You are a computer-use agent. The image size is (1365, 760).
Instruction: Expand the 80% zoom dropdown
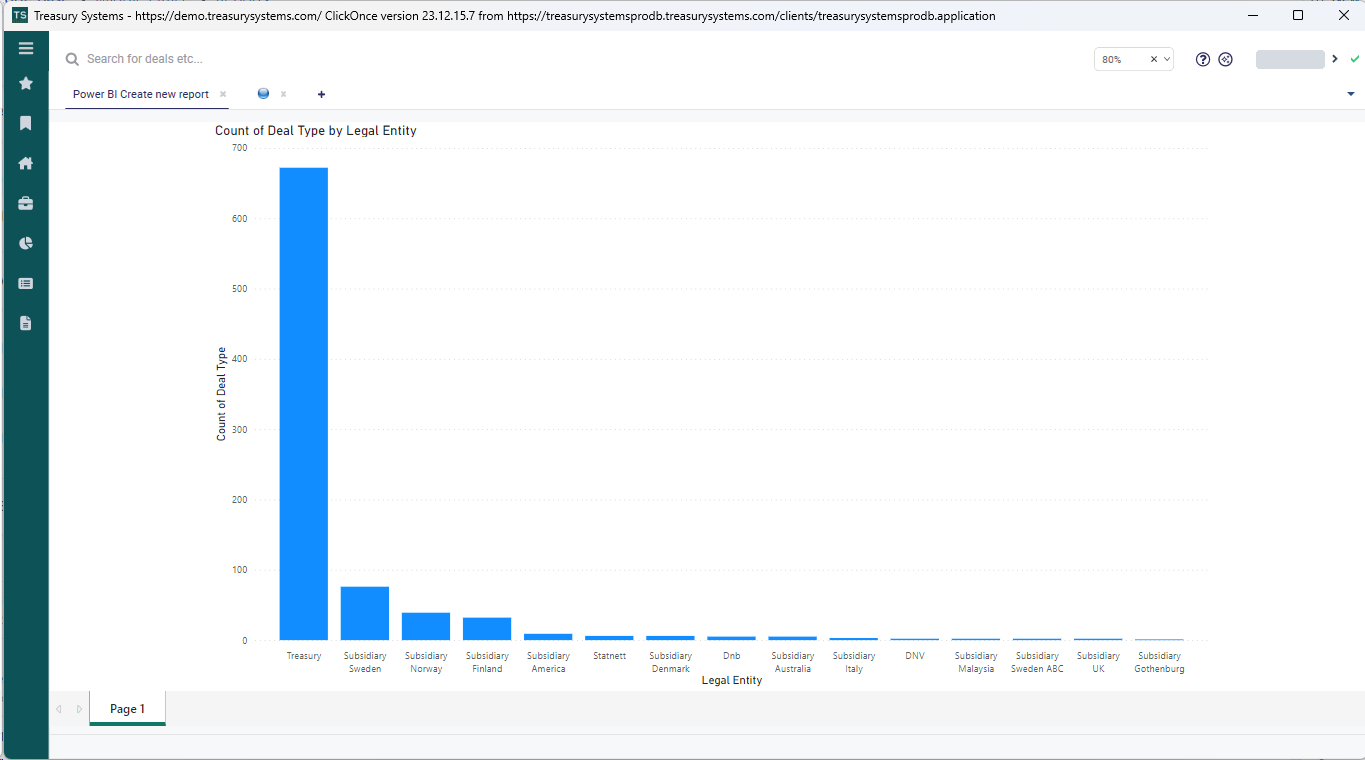click(x=1167, y=59)
